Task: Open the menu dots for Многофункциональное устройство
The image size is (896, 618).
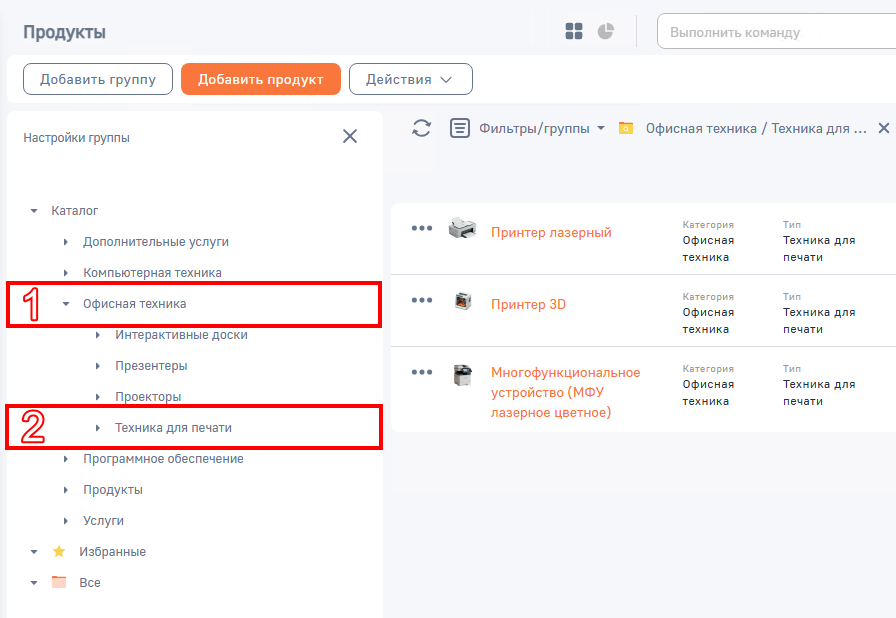Action: point(422,372)
